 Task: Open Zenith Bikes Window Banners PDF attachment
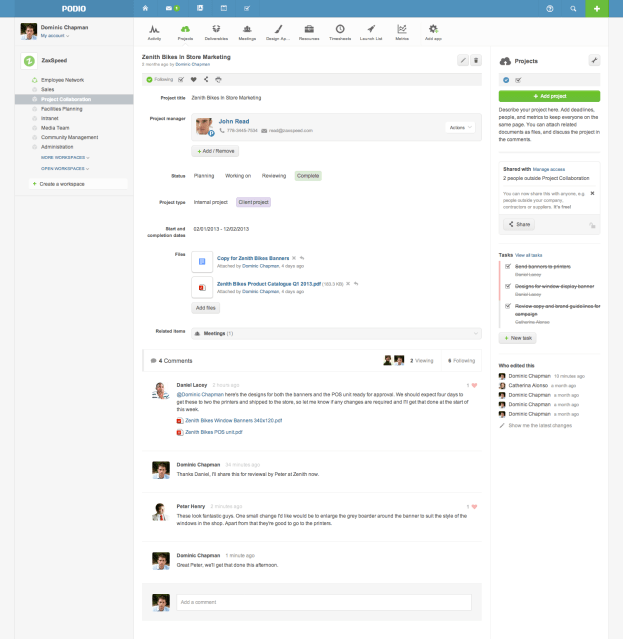point(233,421)
